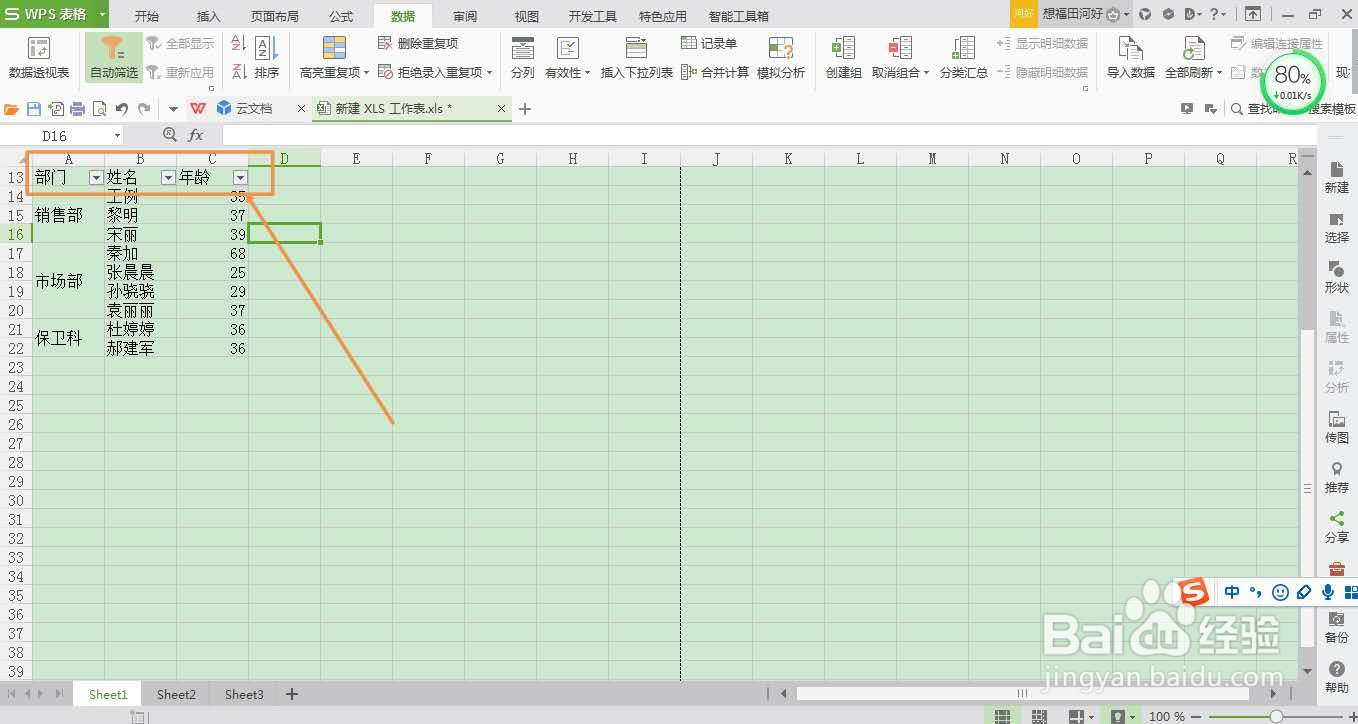Add a new sheet with plus button
The height and width of the screenshot is (724, 1358).
click(292, 694)
